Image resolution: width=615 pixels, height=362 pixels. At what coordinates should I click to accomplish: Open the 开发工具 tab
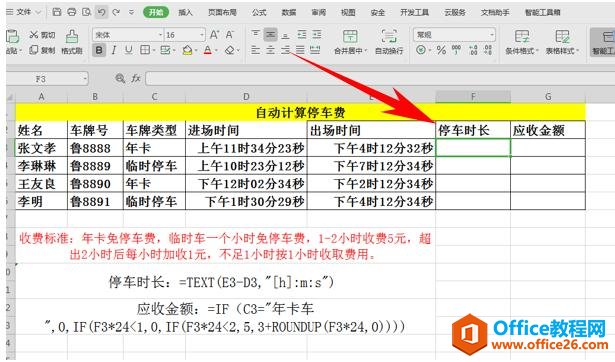tap(414, 13)
